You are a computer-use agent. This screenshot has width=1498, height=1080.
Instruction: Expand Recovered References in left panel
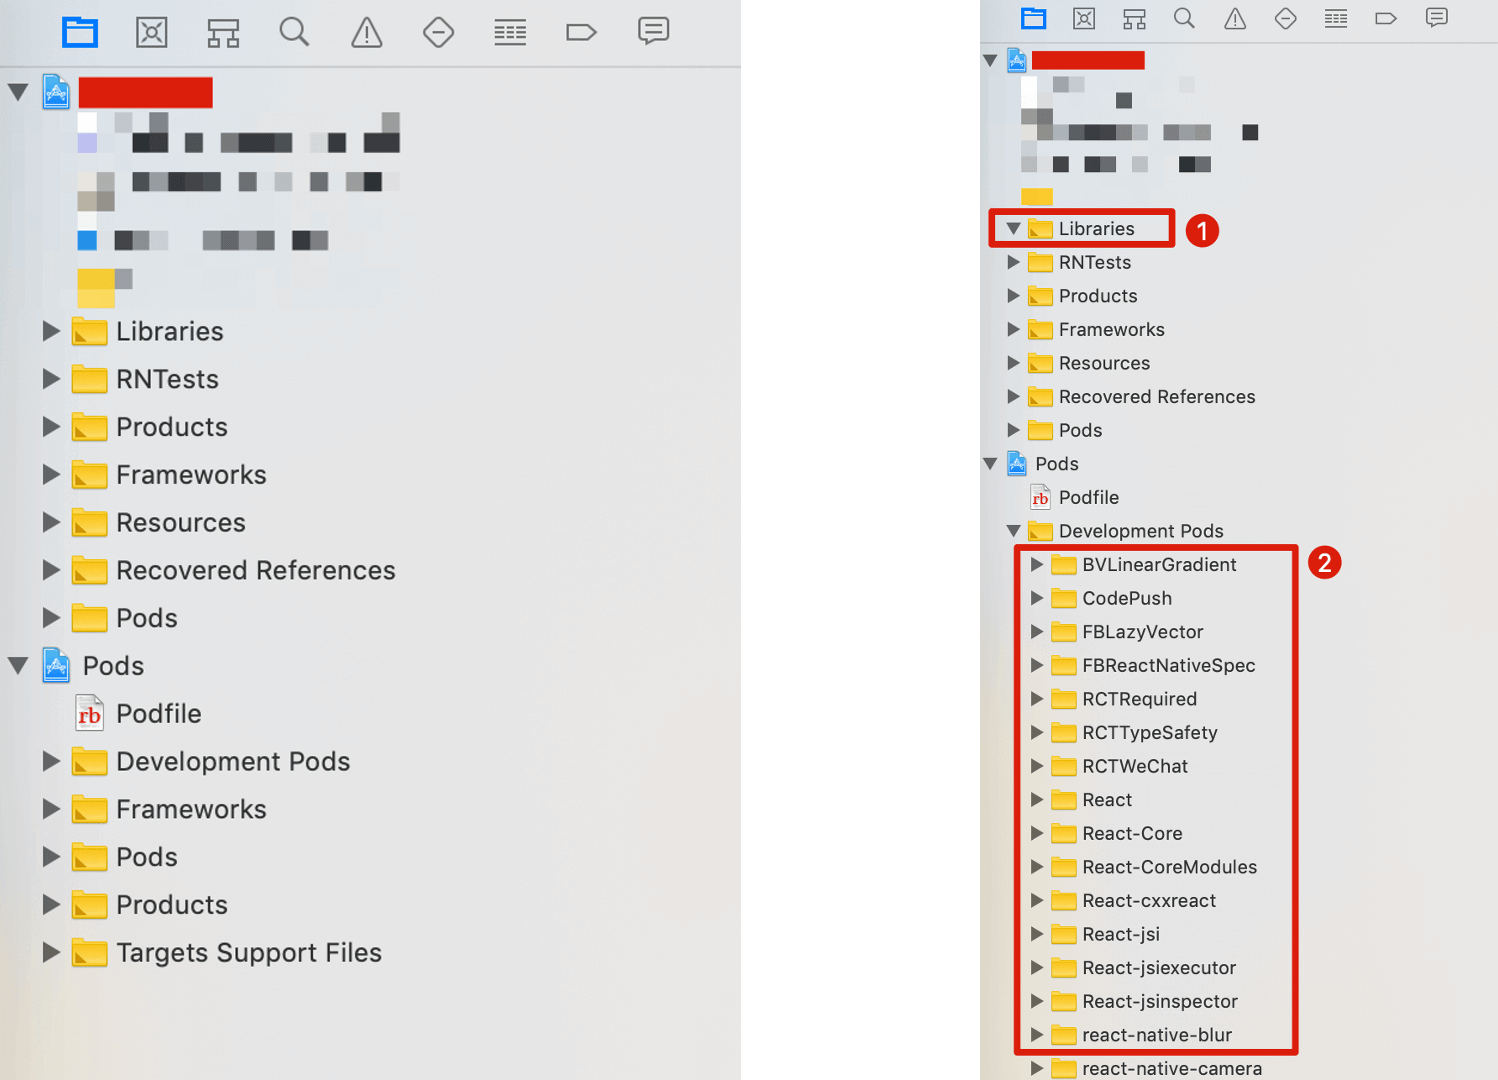point(50,570)
